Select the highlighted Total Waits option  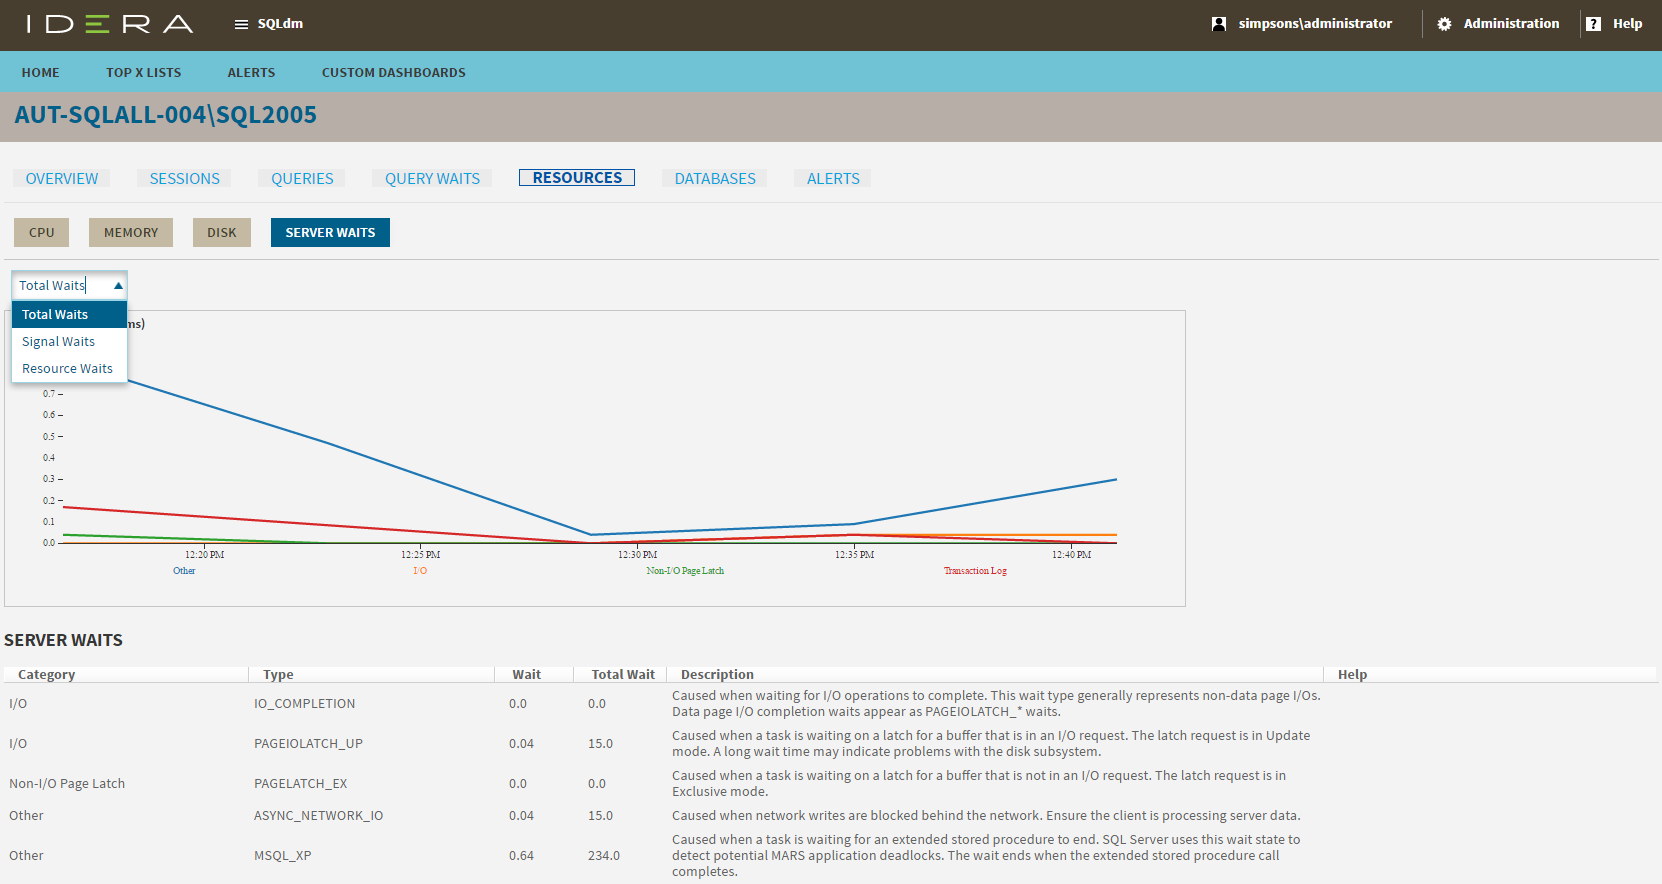click(56, 315)
